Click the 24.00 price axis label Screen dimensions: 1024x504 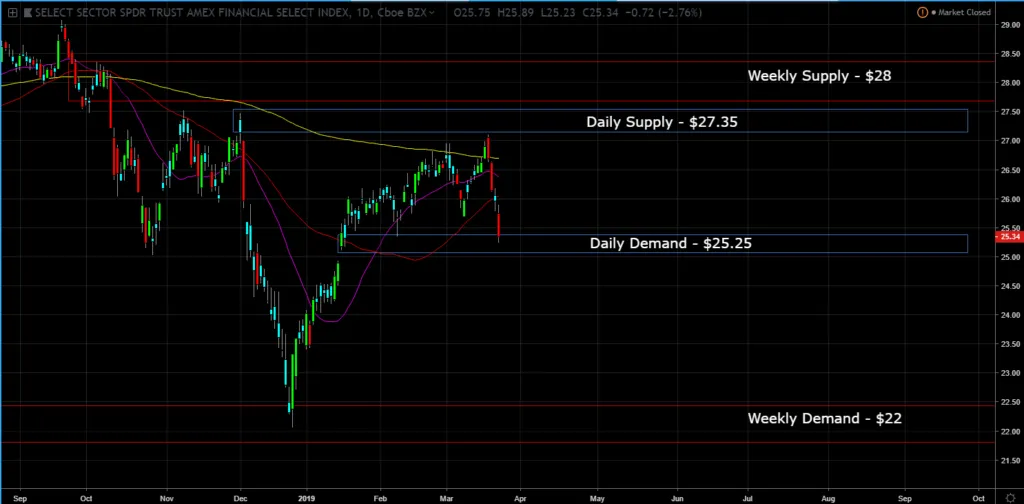(1010, 315)
